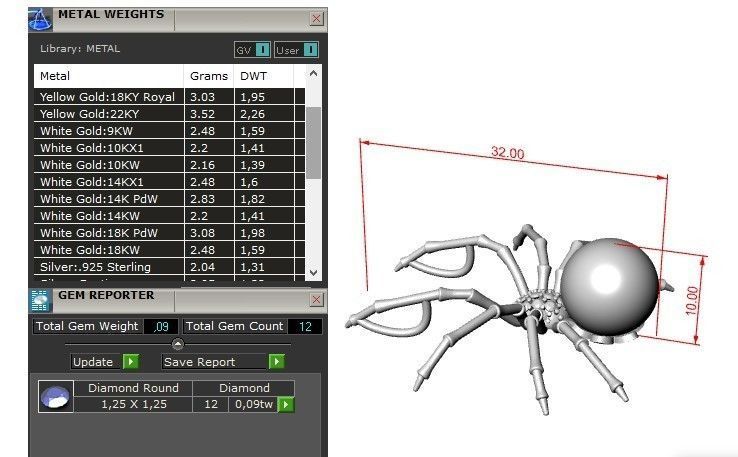Image resolution: width=738 pixels, height=457 pixels.
Task: Select the White Gold:14KX1 row
Action: pyautogui.click(x=169, y=181)
